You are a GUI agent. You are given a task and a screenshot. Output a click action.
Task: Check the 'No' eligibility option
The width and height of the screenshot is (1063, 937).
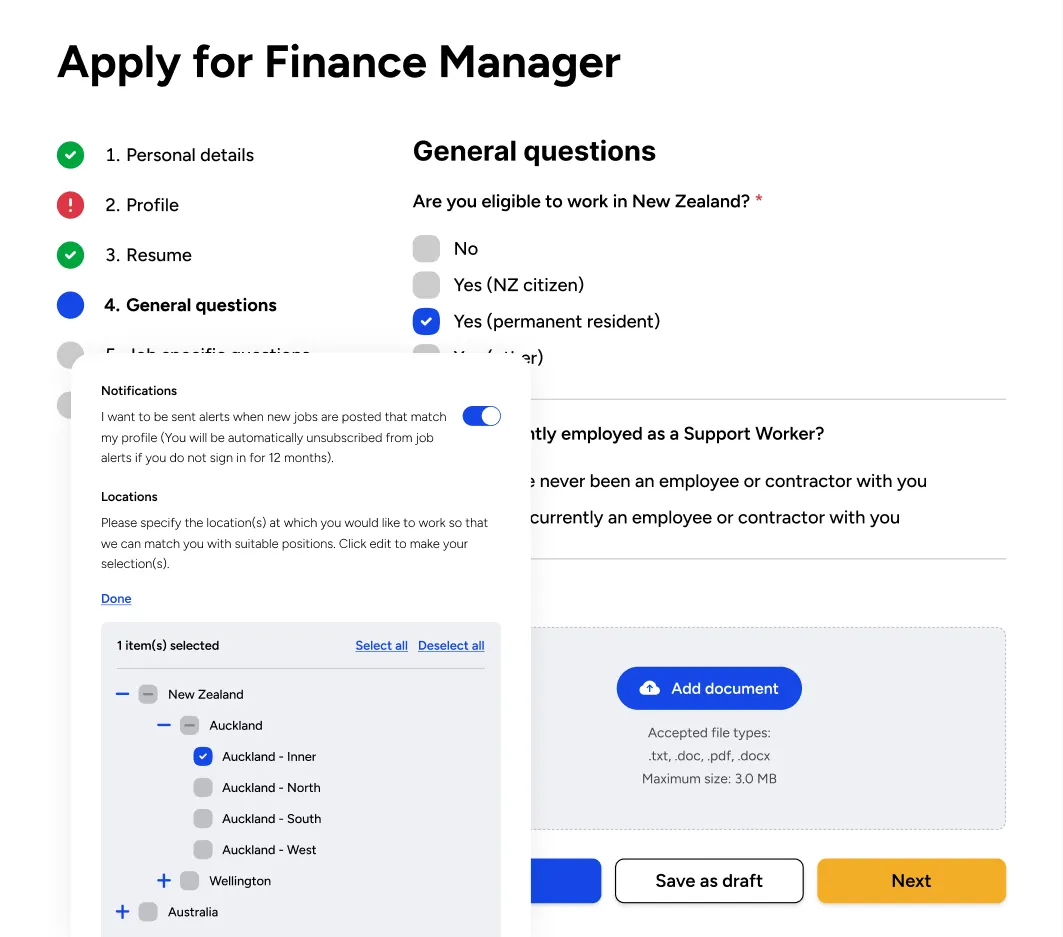point(427,249)
